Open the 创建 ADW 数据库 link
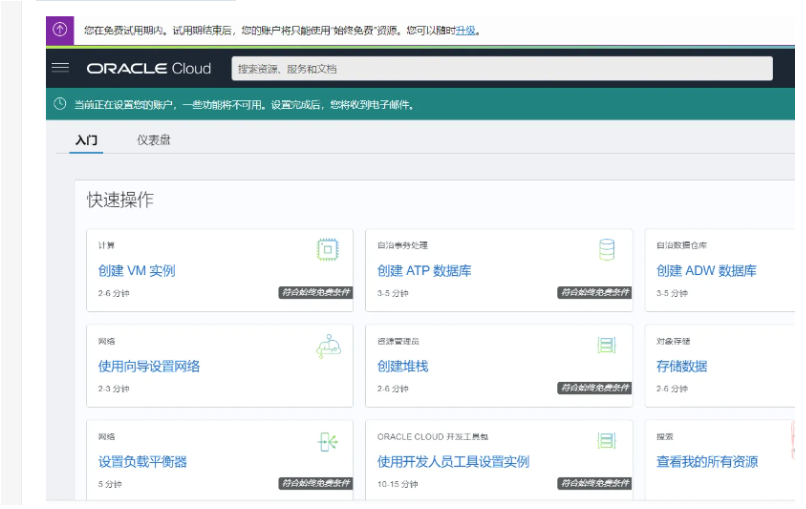Screen dimensions: 806x509 706,271
